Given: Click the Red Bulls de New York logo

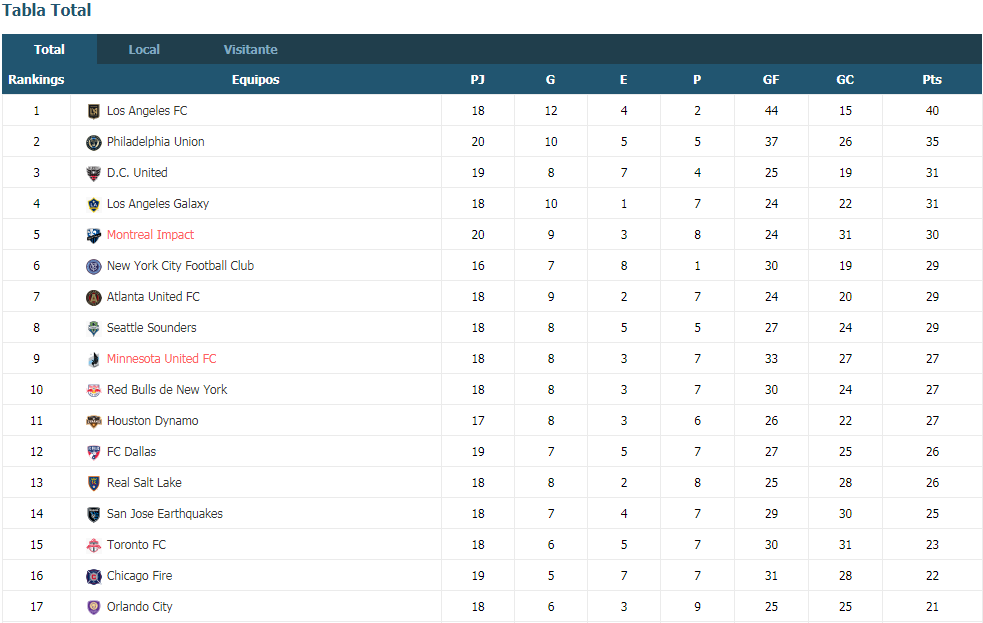Looking at the screenshot, I should (93, 390).
